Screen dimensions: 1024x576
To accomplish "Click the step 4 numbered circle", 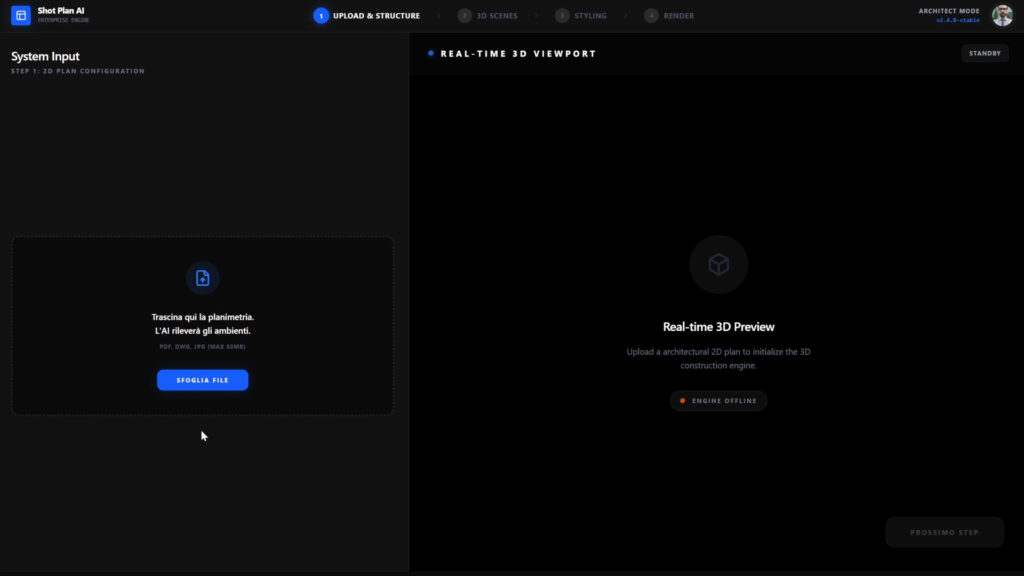I will click(652, 16).
